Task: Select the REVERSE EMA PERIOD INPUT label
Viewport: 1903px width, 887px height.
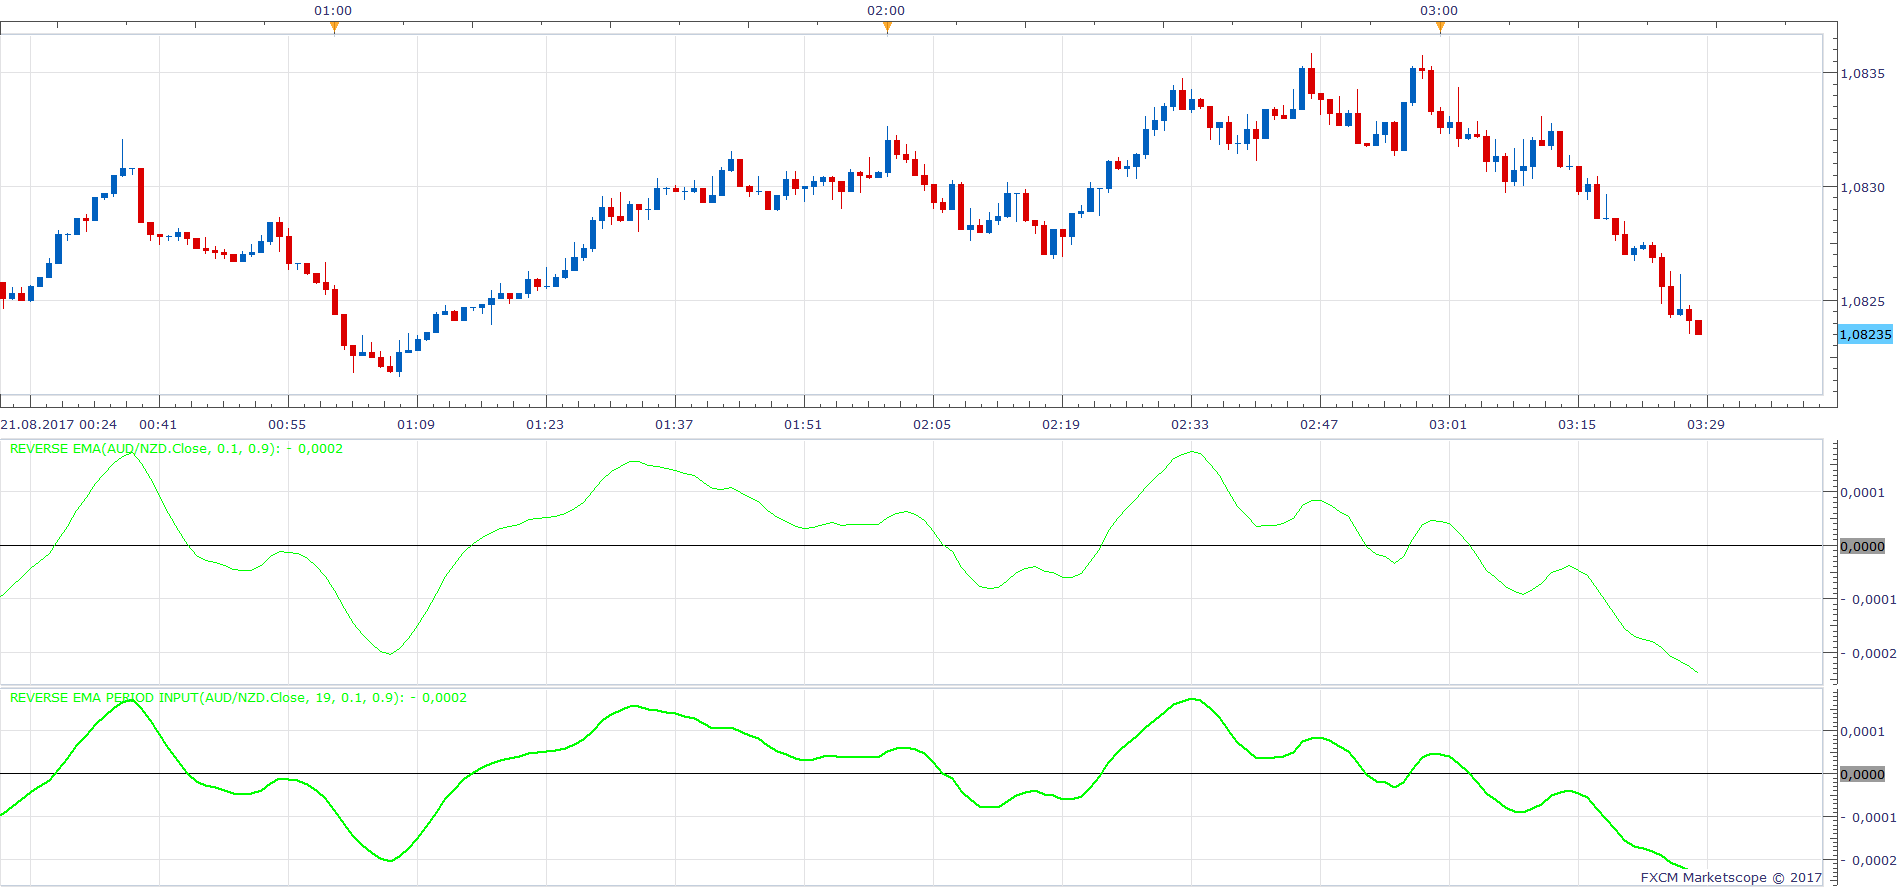Action: tap(238, 698)
